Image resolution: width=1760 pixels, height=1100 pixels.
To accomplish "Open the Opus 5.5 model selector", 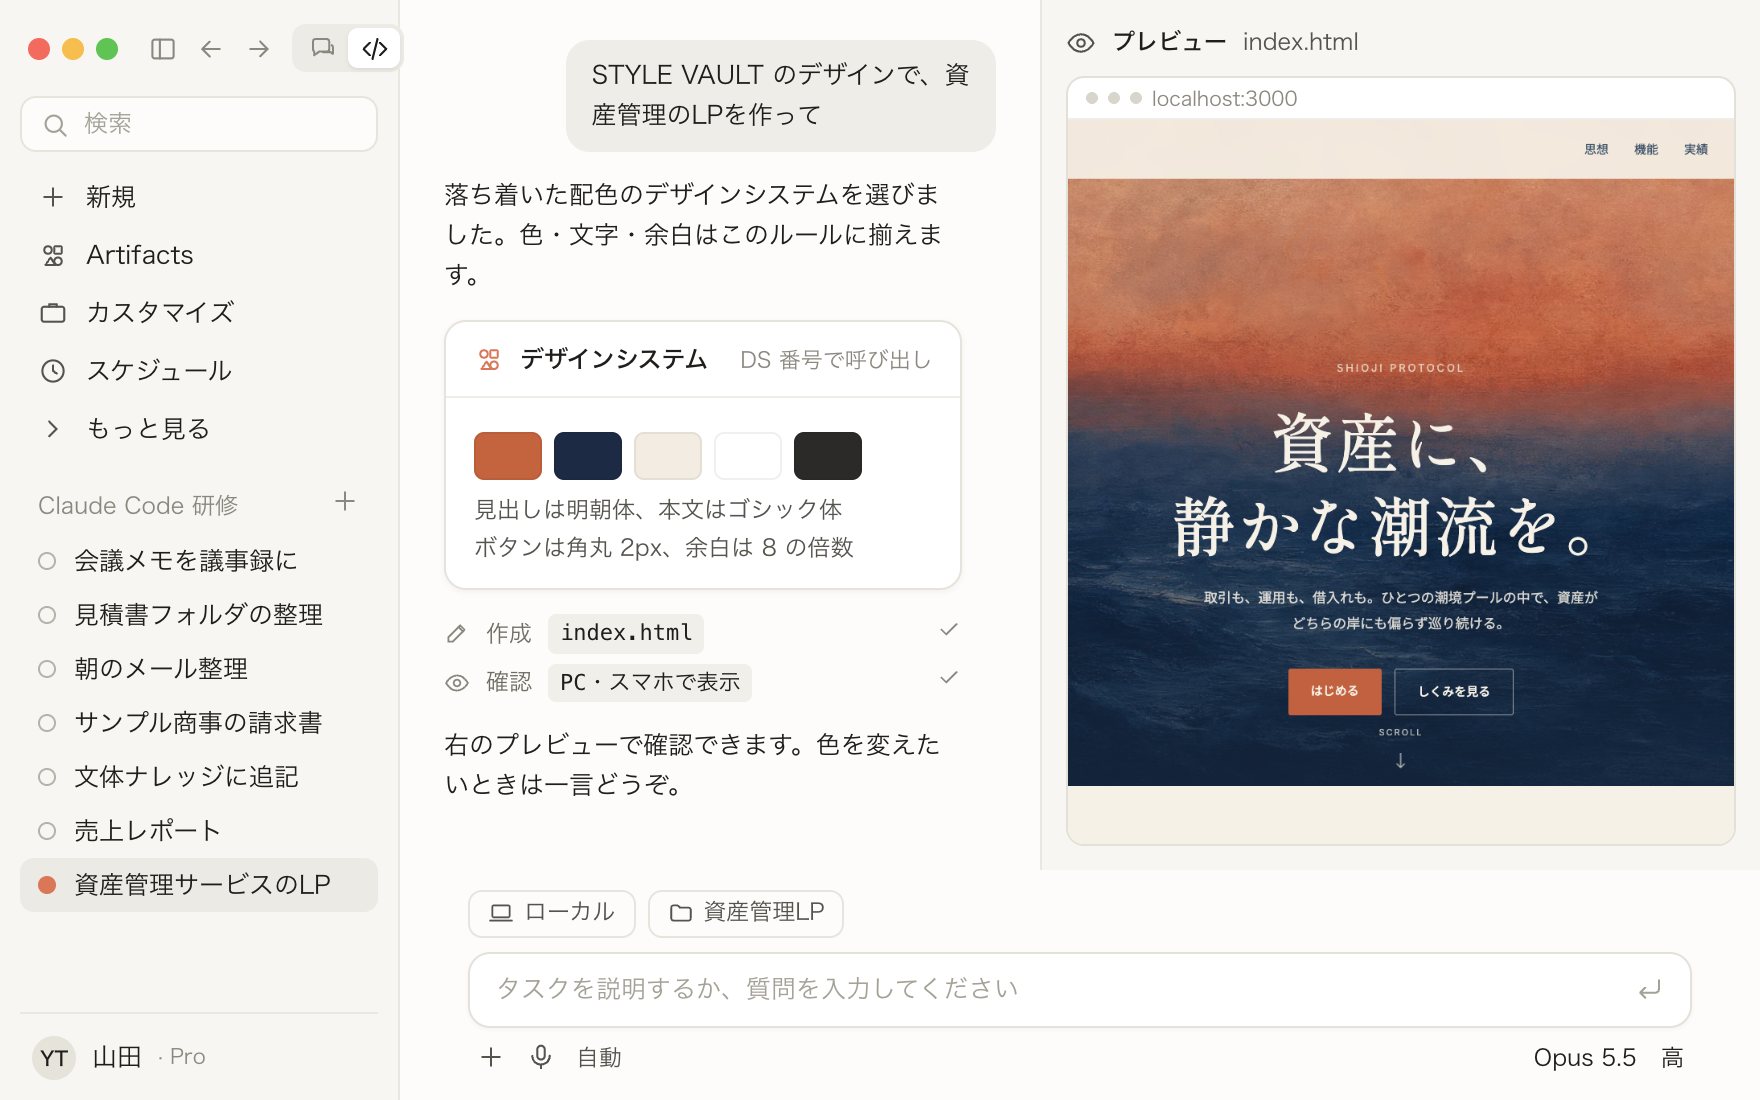I will (1585, 1058).
